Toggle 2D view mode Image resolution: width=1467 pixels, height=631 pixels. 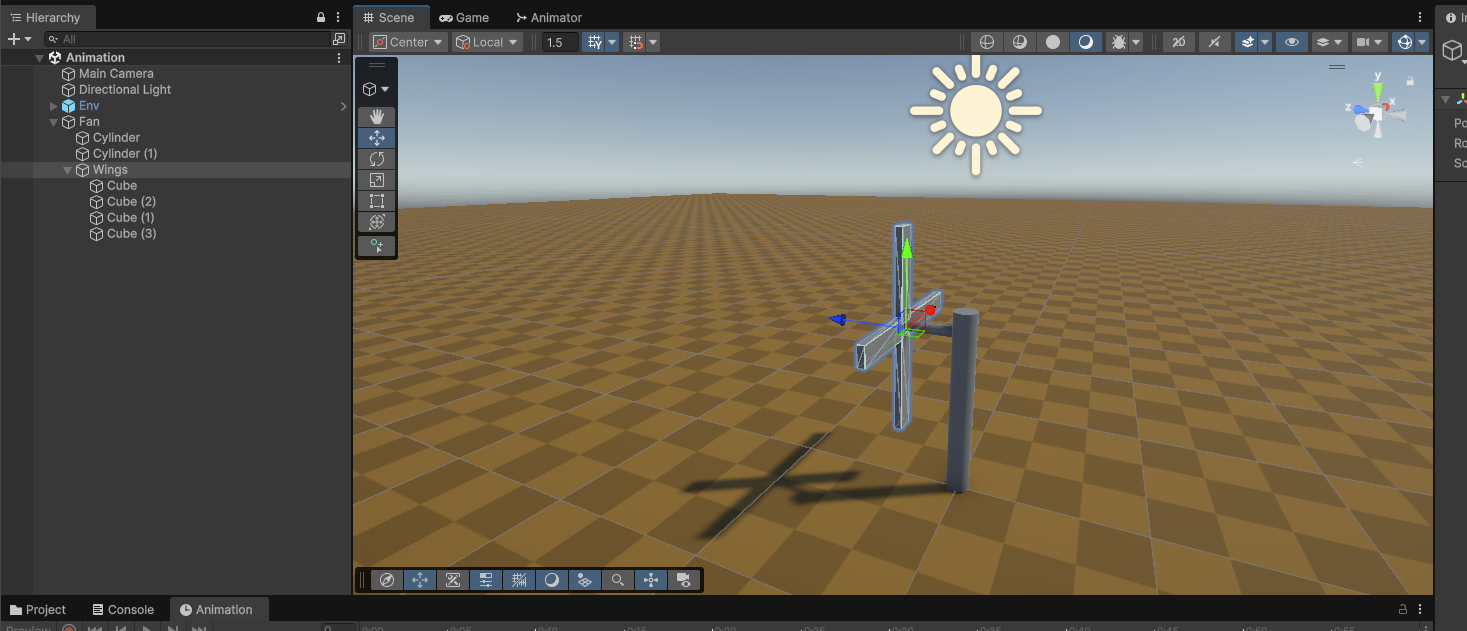[1179, 42]
